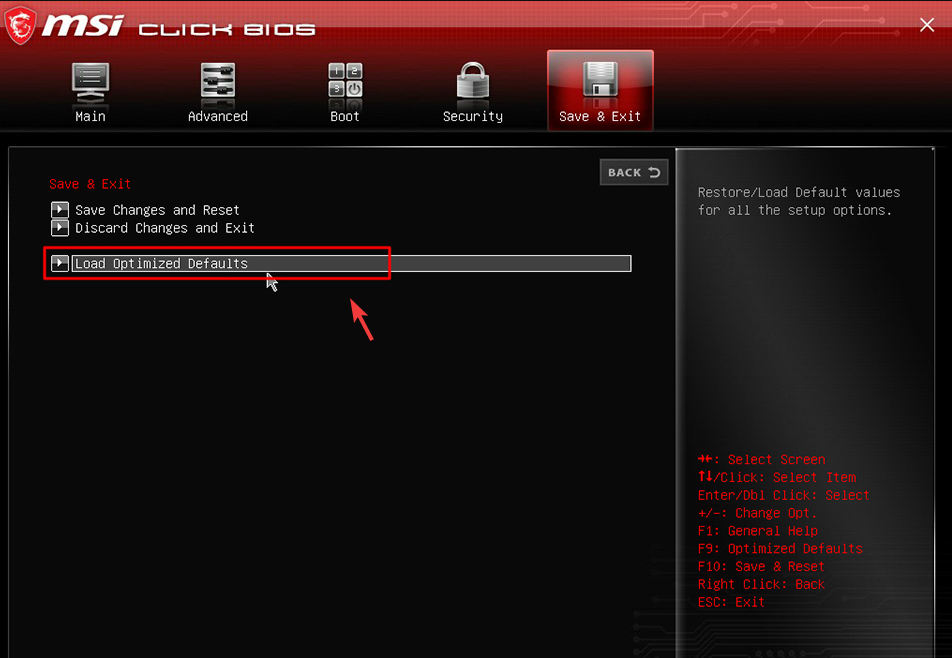Image resolution: width=952 pixels, height=658 pixels.
Task: Choose Discard Changes and Exit
Action: pos(165,228)
